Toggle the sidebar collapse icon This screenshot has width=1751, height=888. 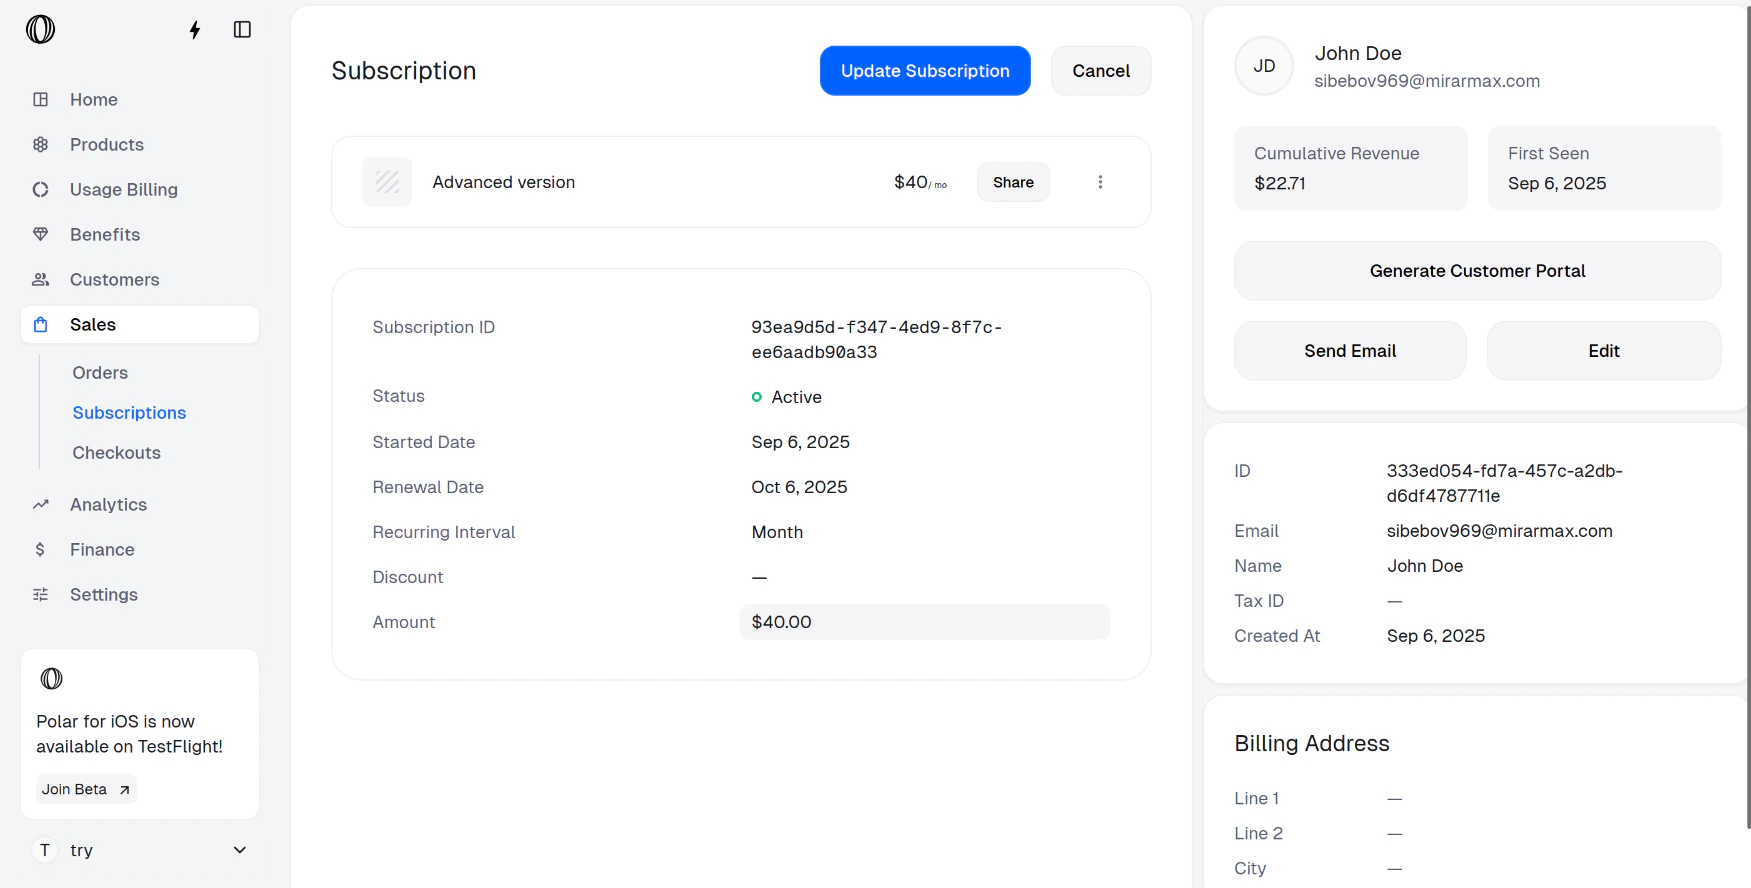(242, 30)
